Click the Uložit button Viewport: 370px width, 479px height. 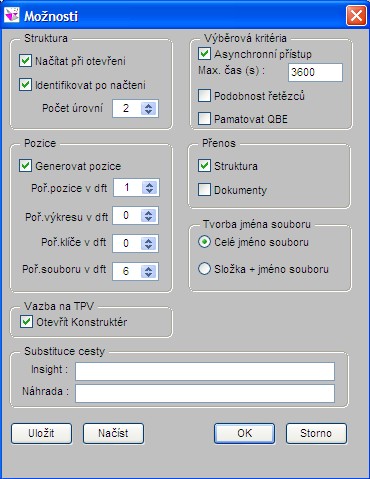coord(41,433)
